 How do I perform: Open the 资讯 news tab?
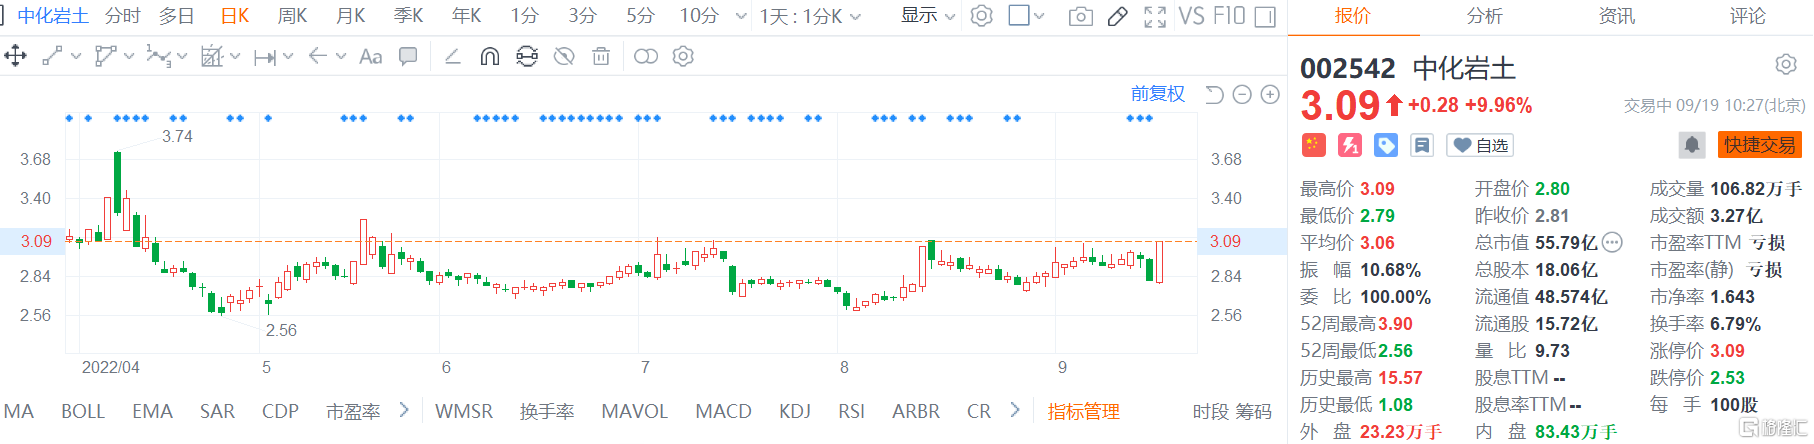click(x=1617, y=16)
